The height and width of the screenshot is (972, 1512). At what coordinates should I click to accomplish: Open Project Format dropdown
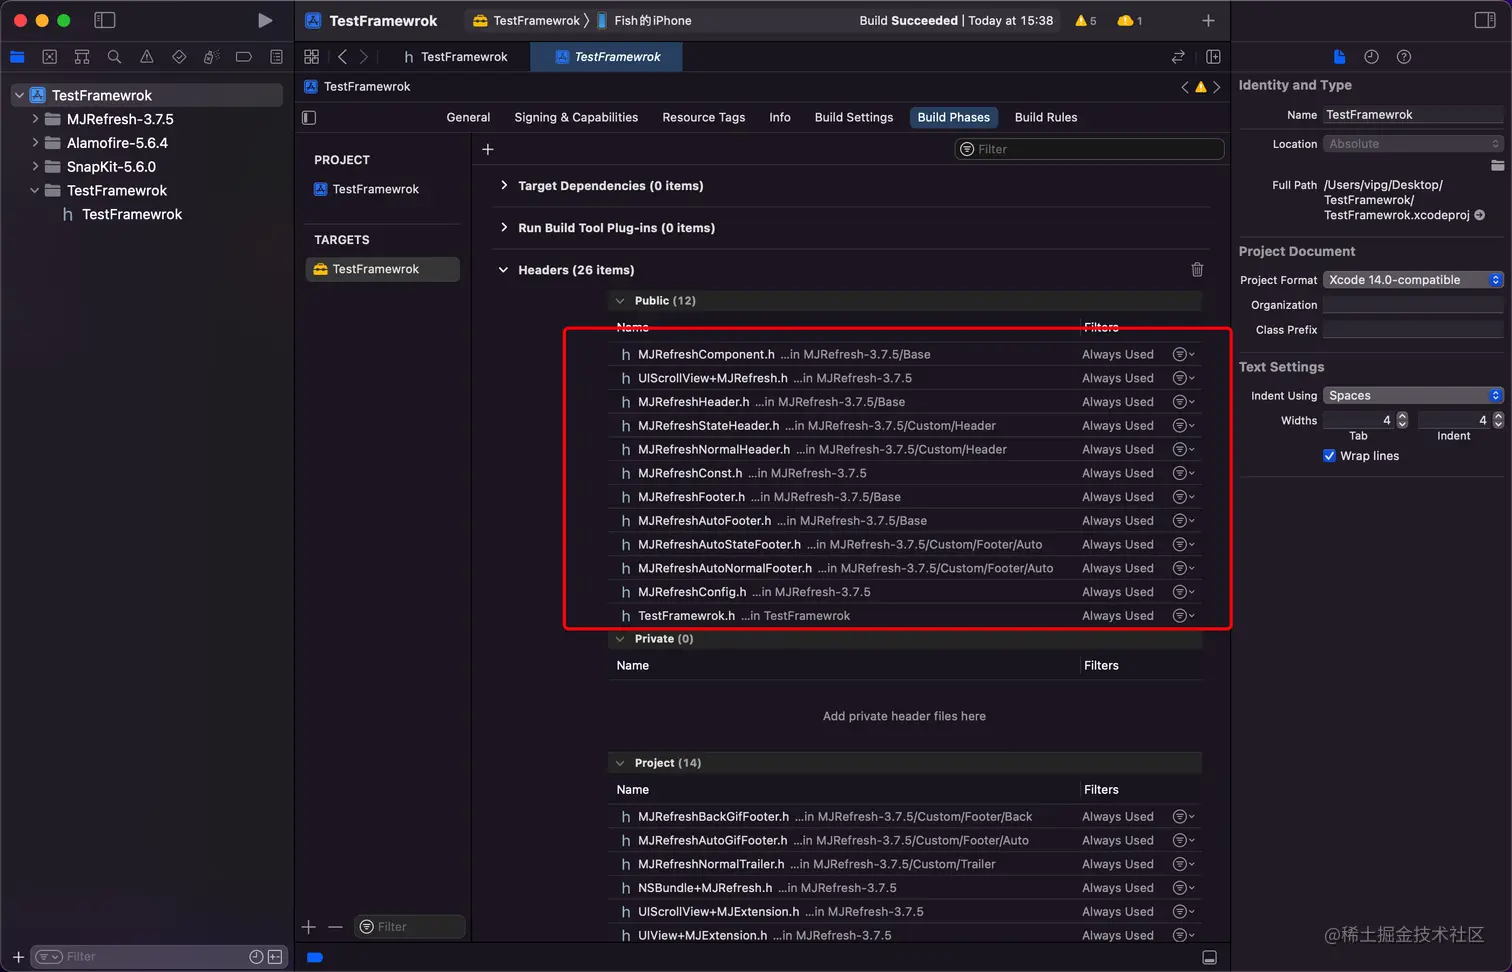coord(1413,280)
